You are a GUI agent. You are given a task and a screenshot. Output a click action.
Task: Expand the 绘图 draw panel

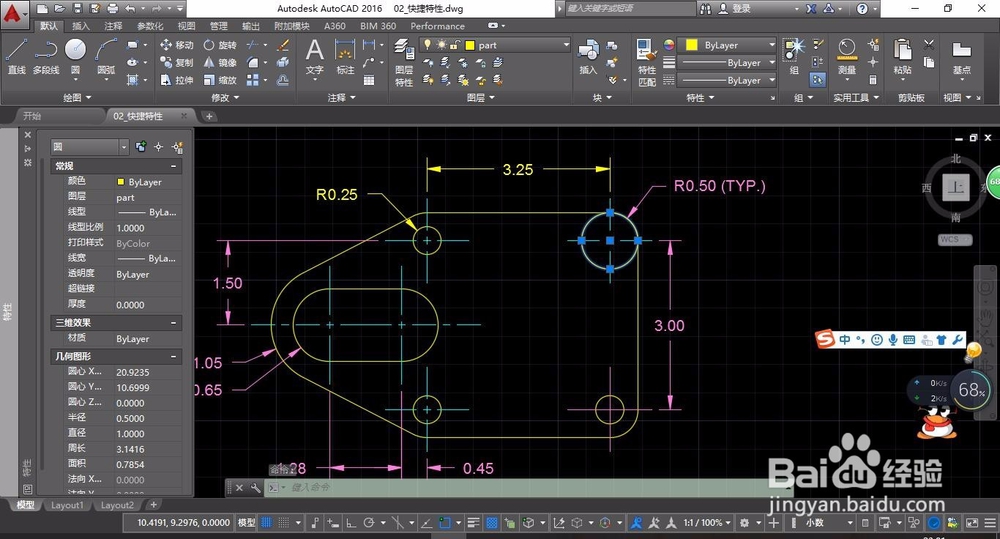click(x=77, y=98)
